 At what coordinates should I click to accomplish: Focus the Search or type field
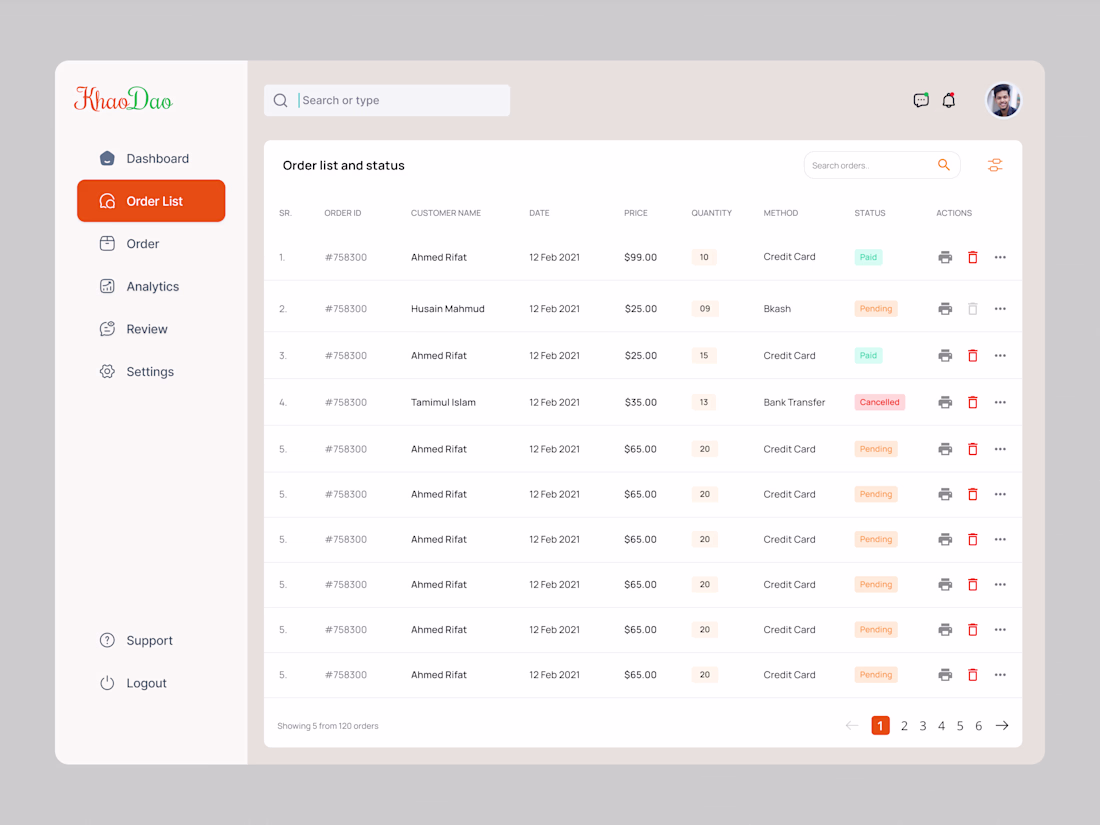pyautogui.click(x=387, y=100)
